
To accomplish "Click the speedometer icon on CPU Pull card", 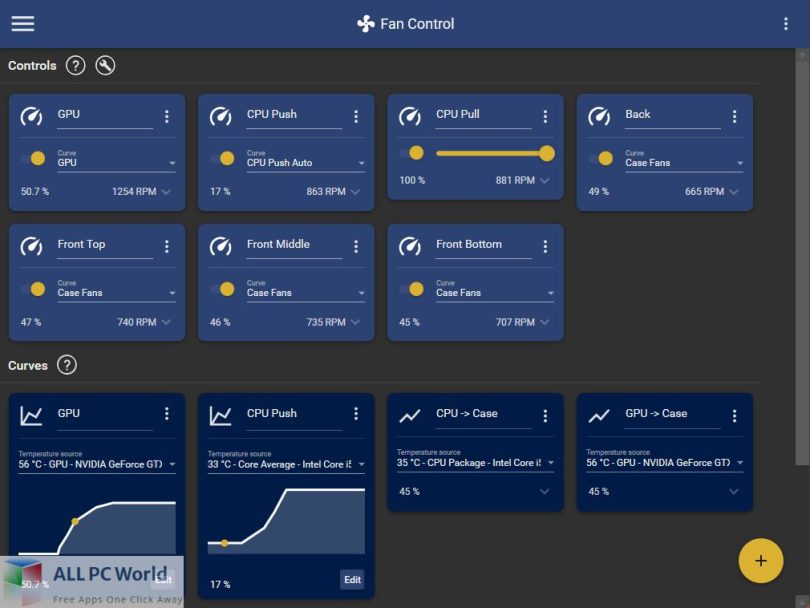I will [410, 116].
